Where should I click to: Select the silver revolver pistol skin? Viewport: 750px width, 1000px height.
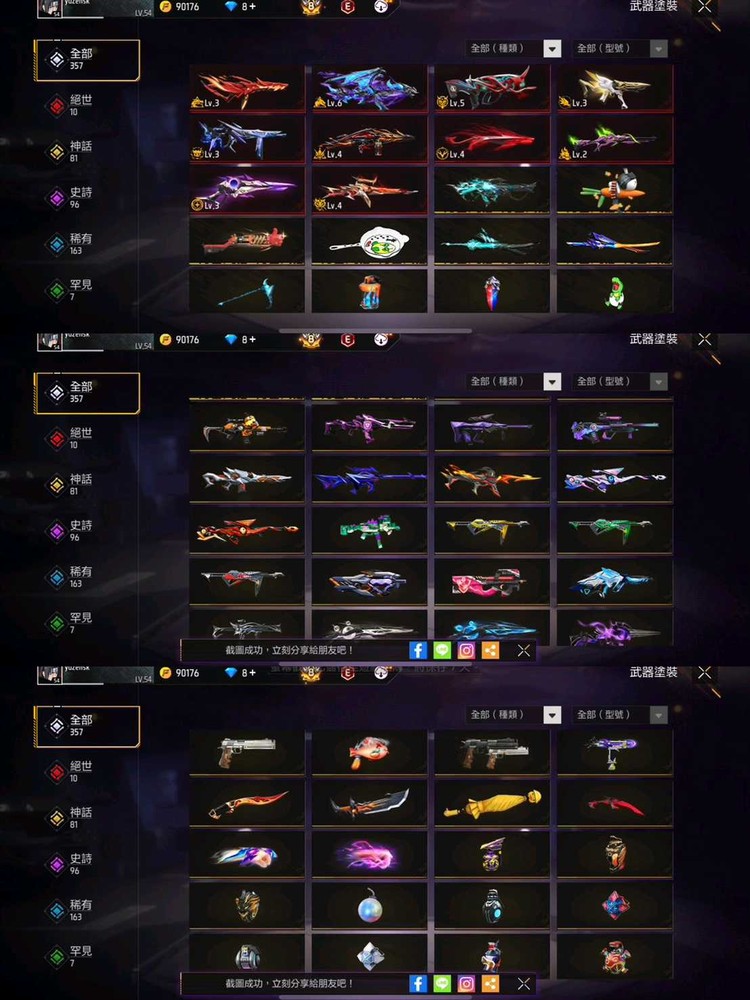[247, 753]
